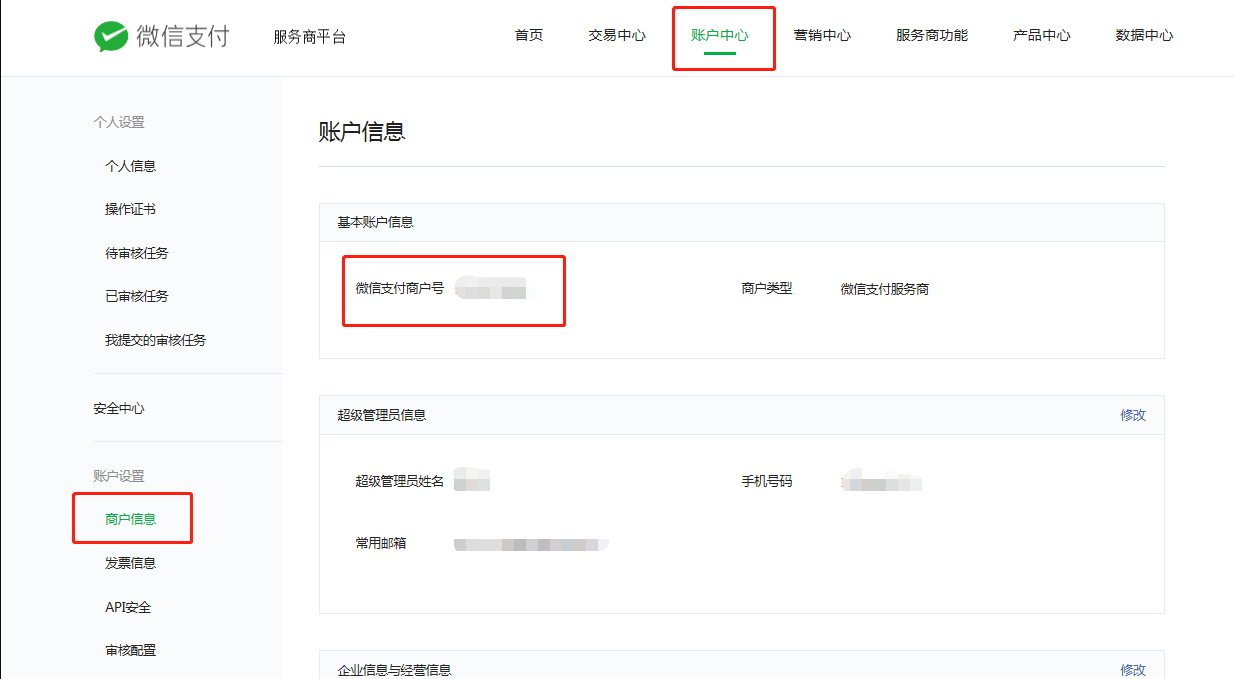Open 已审核任务 in the sidebar
The height and width of the screenshot is (679, 1234).
coord(137,296)
